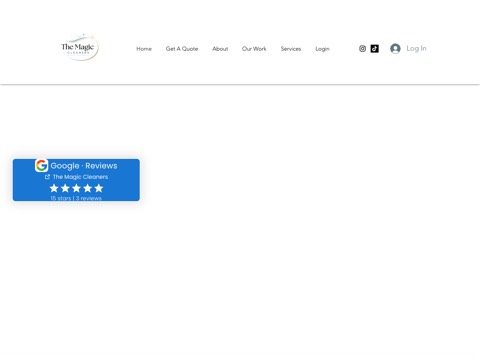Screen dimensions: 480x360
Task: Click the Google G logo icon
Action: (41, 165)
